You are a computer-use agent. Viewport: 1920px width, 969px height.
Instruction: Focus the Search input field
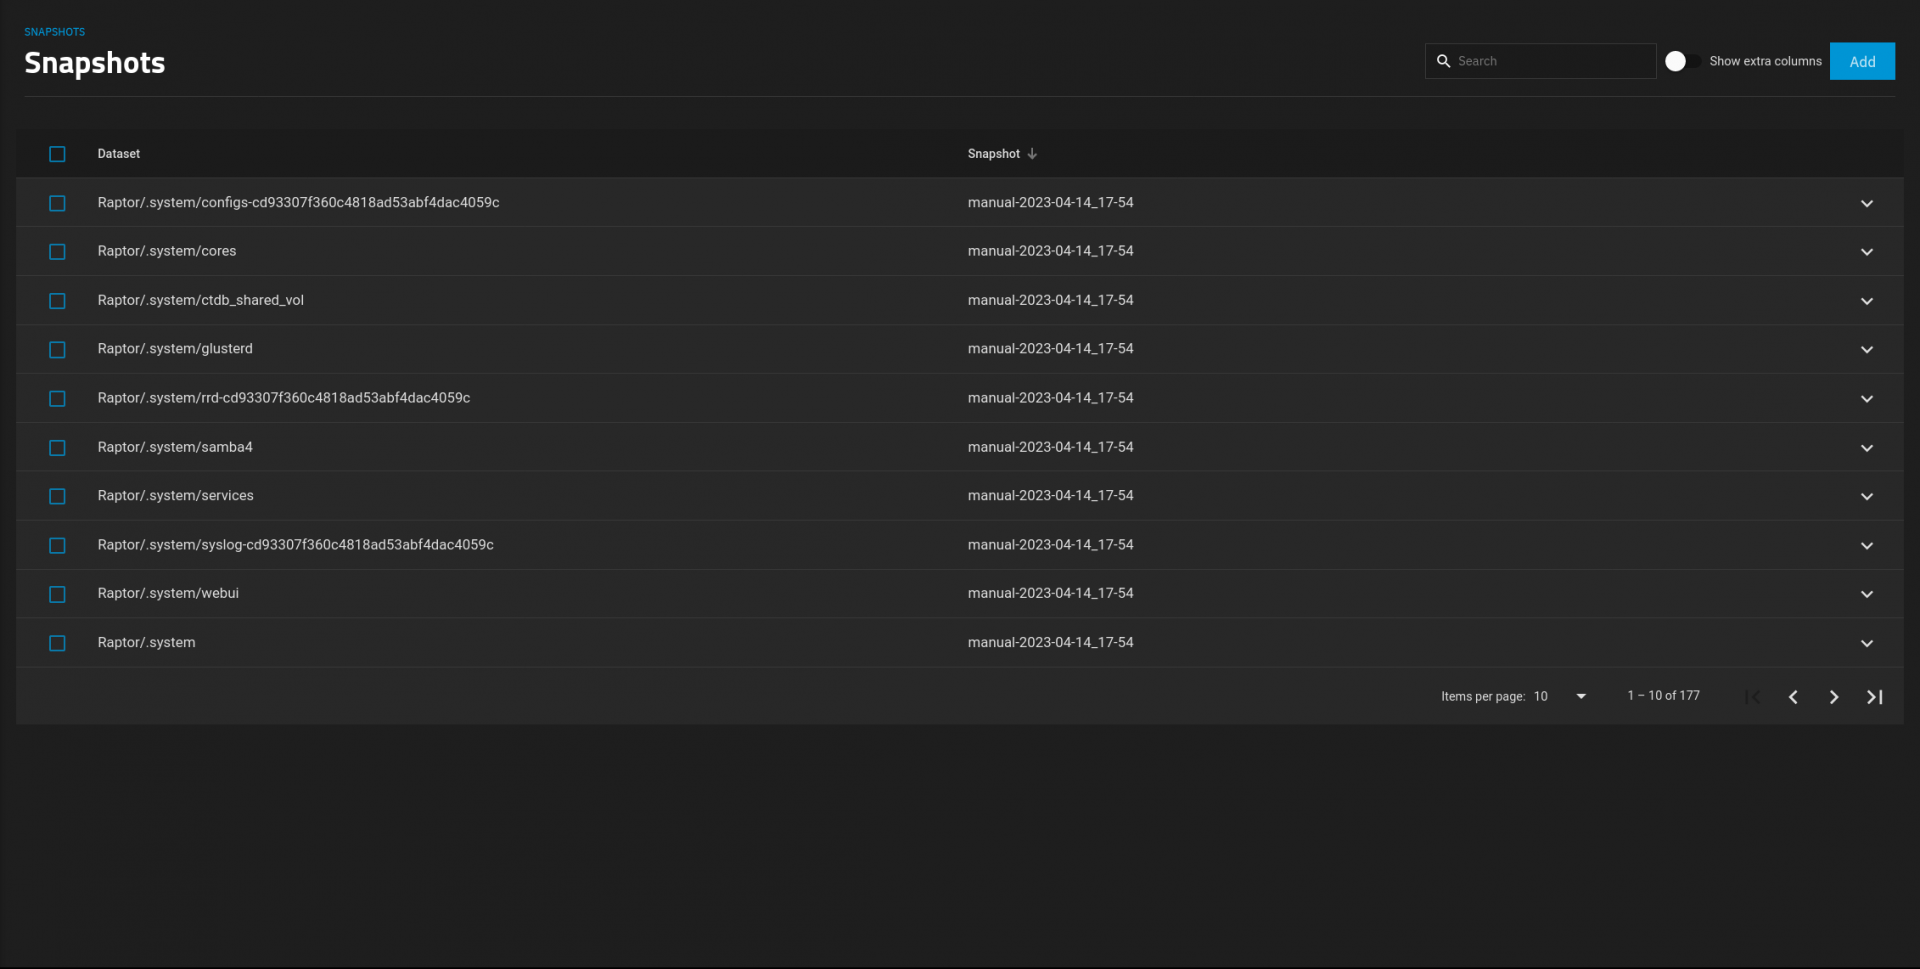click(1552, 61)
